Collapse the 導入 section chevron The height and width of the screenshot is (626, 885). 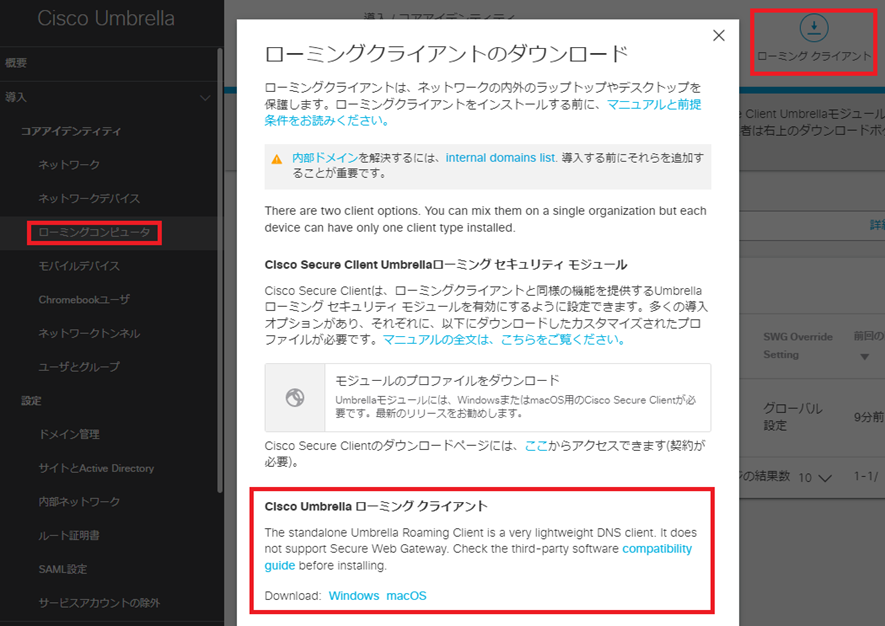(x=205, y=98)
